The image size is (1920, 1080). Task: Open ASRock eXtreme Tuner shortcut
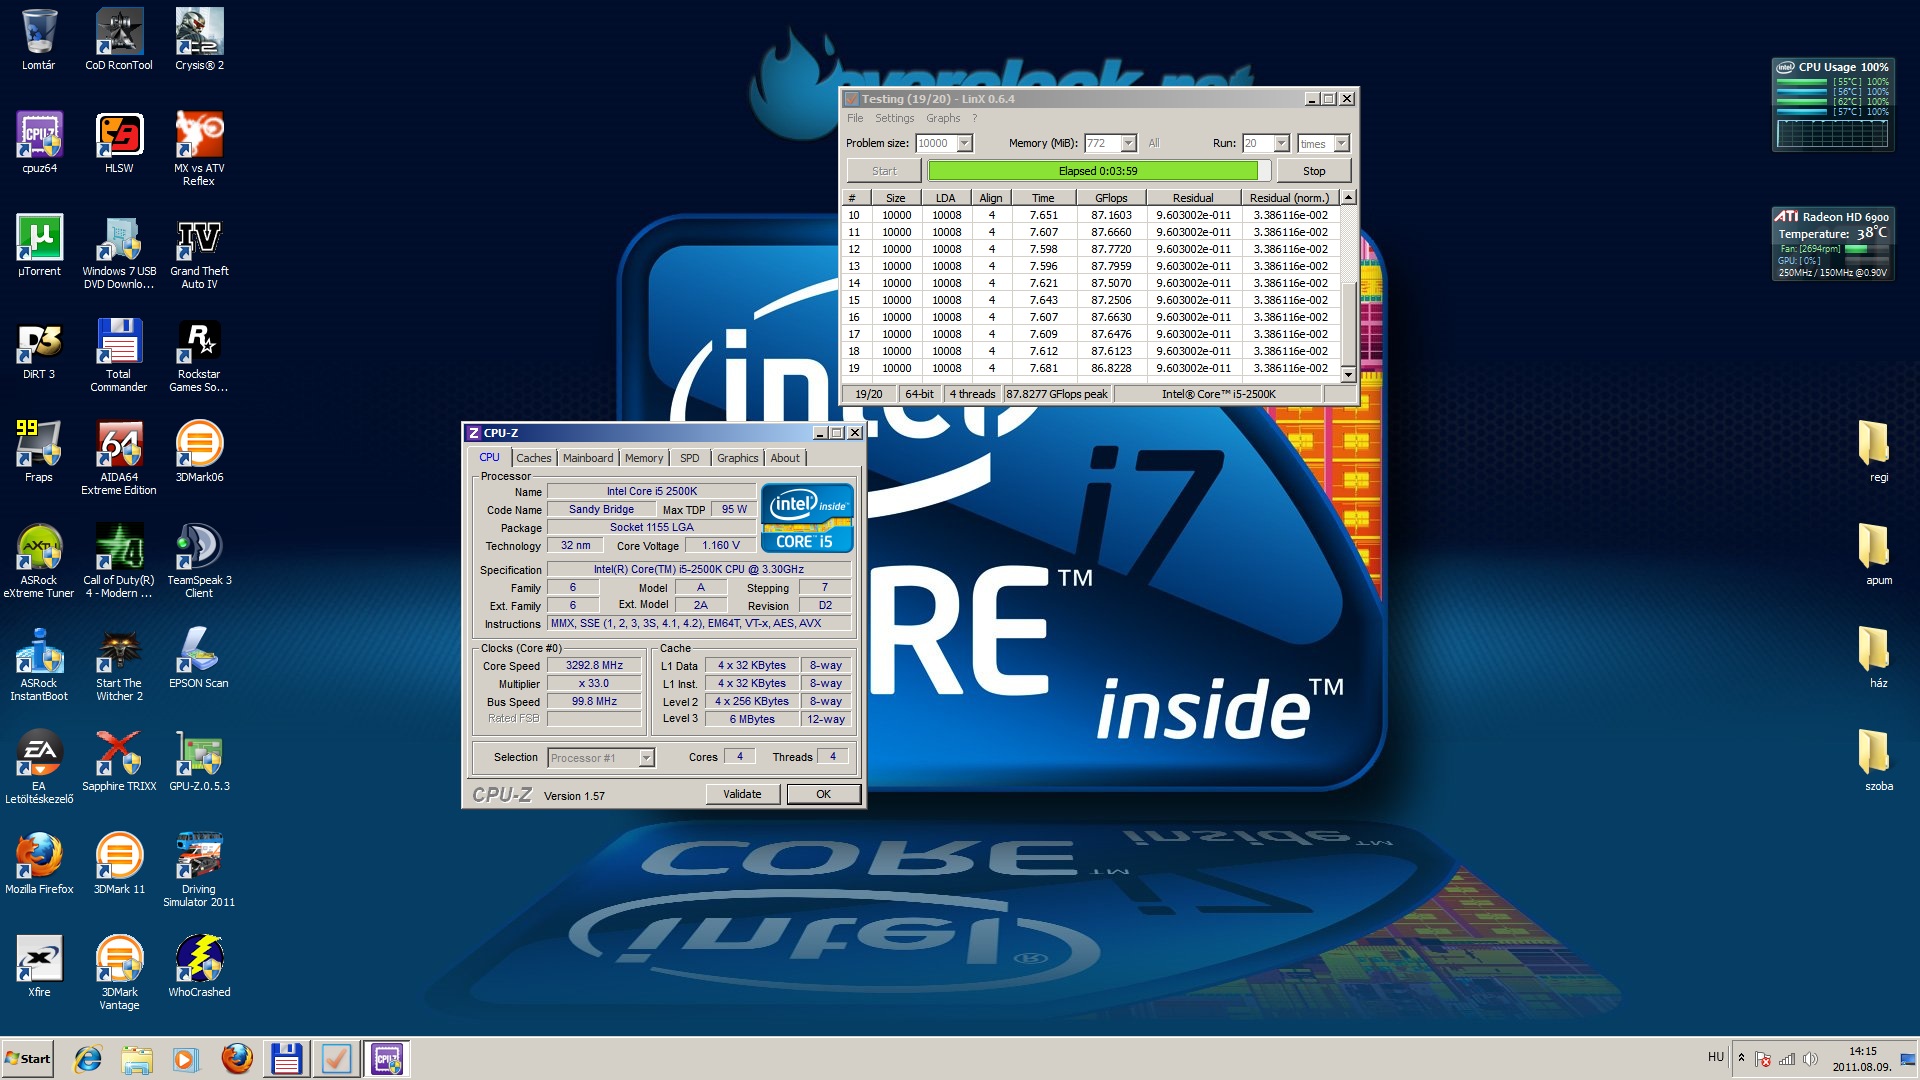pos(39,561)
